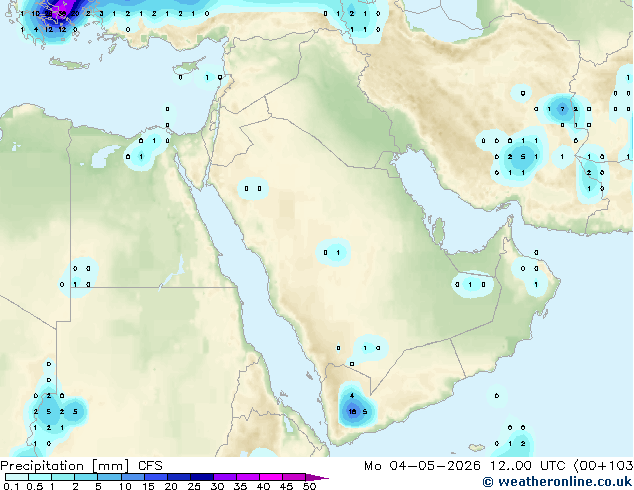Viewport: 634px width, 490px height.
Task: Select the 0.1–0.5 mm legend color box
Action: 17,477
